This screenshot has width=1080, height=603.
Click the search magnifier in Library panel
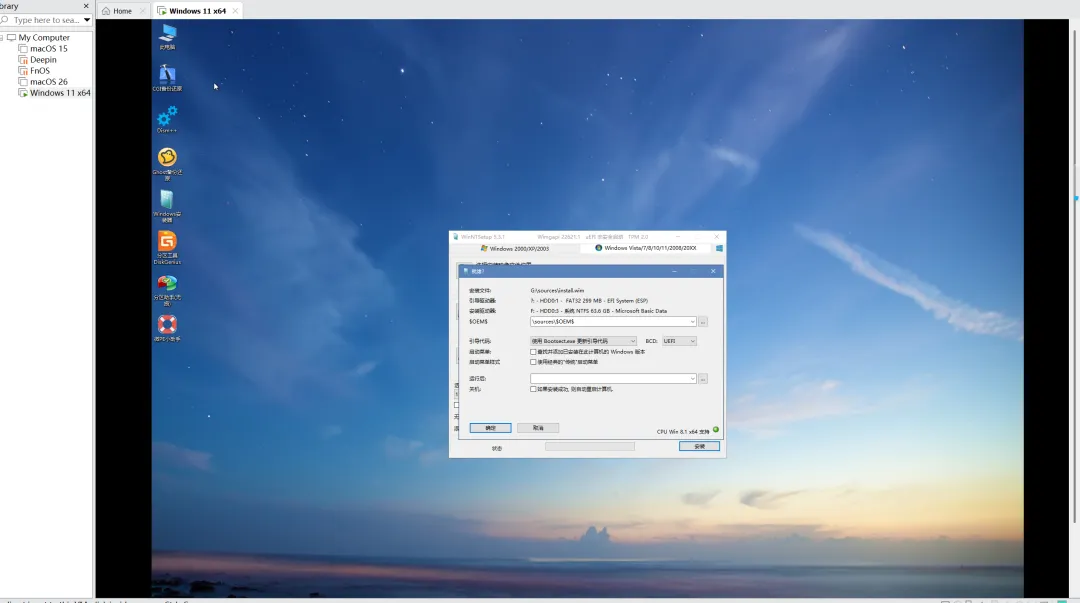[5, 20]
